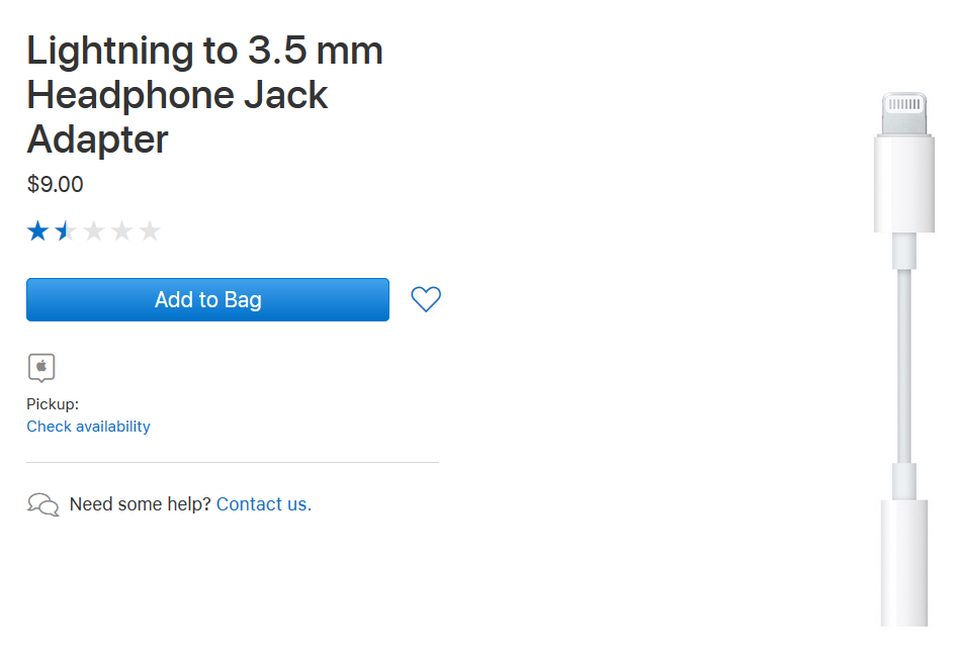Click the Apple Store pickup icon
Screen dimensions: 960x654
pos(41,368)
